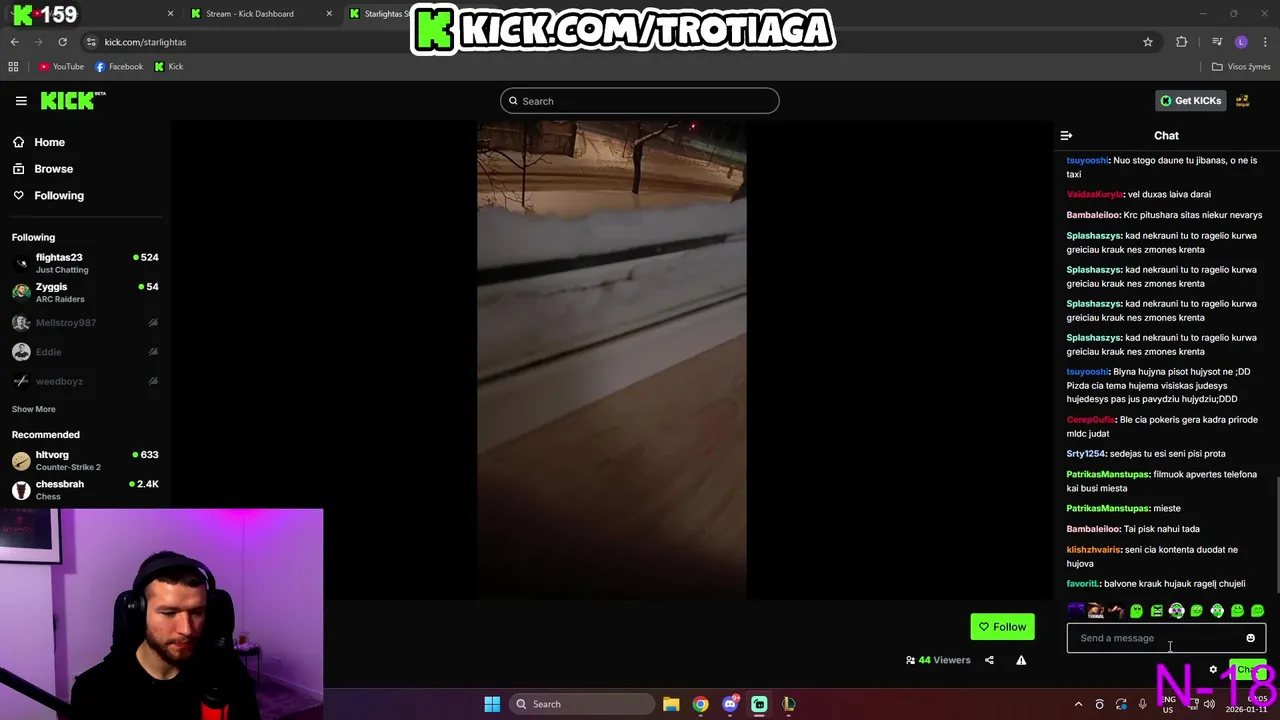Open Chrome profile avatar L

coord(1241,42)
